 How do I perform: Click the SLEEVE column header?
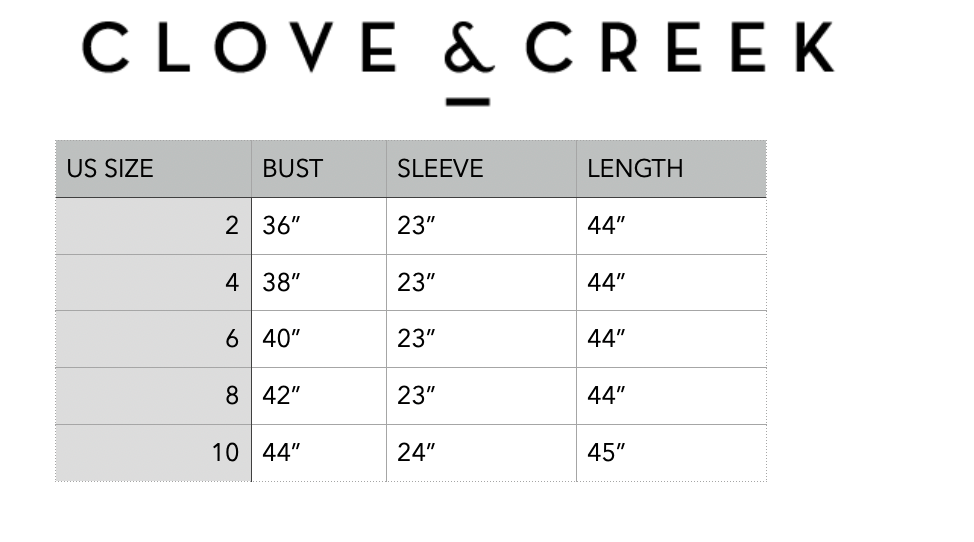click(x=440, y=168)
